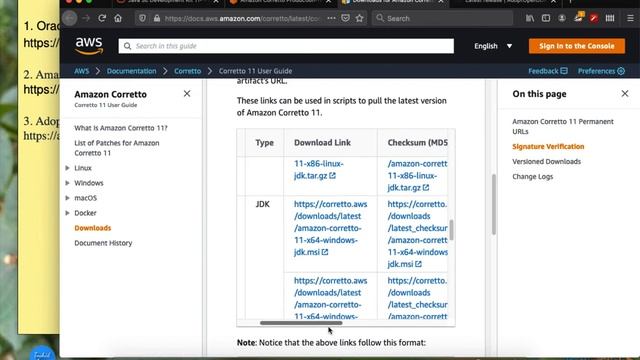Expand the Linux tree section
640x360 pixels.
tap(67, 168)
